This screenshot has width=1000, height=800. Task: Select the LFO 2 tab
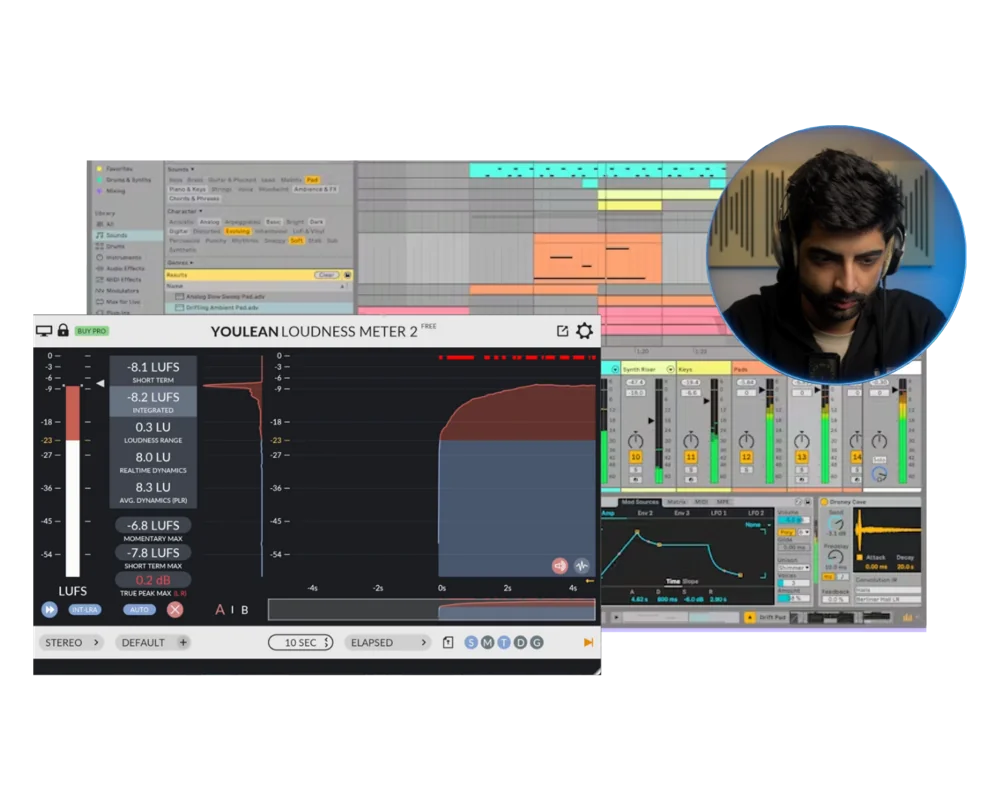click(756, 513)
